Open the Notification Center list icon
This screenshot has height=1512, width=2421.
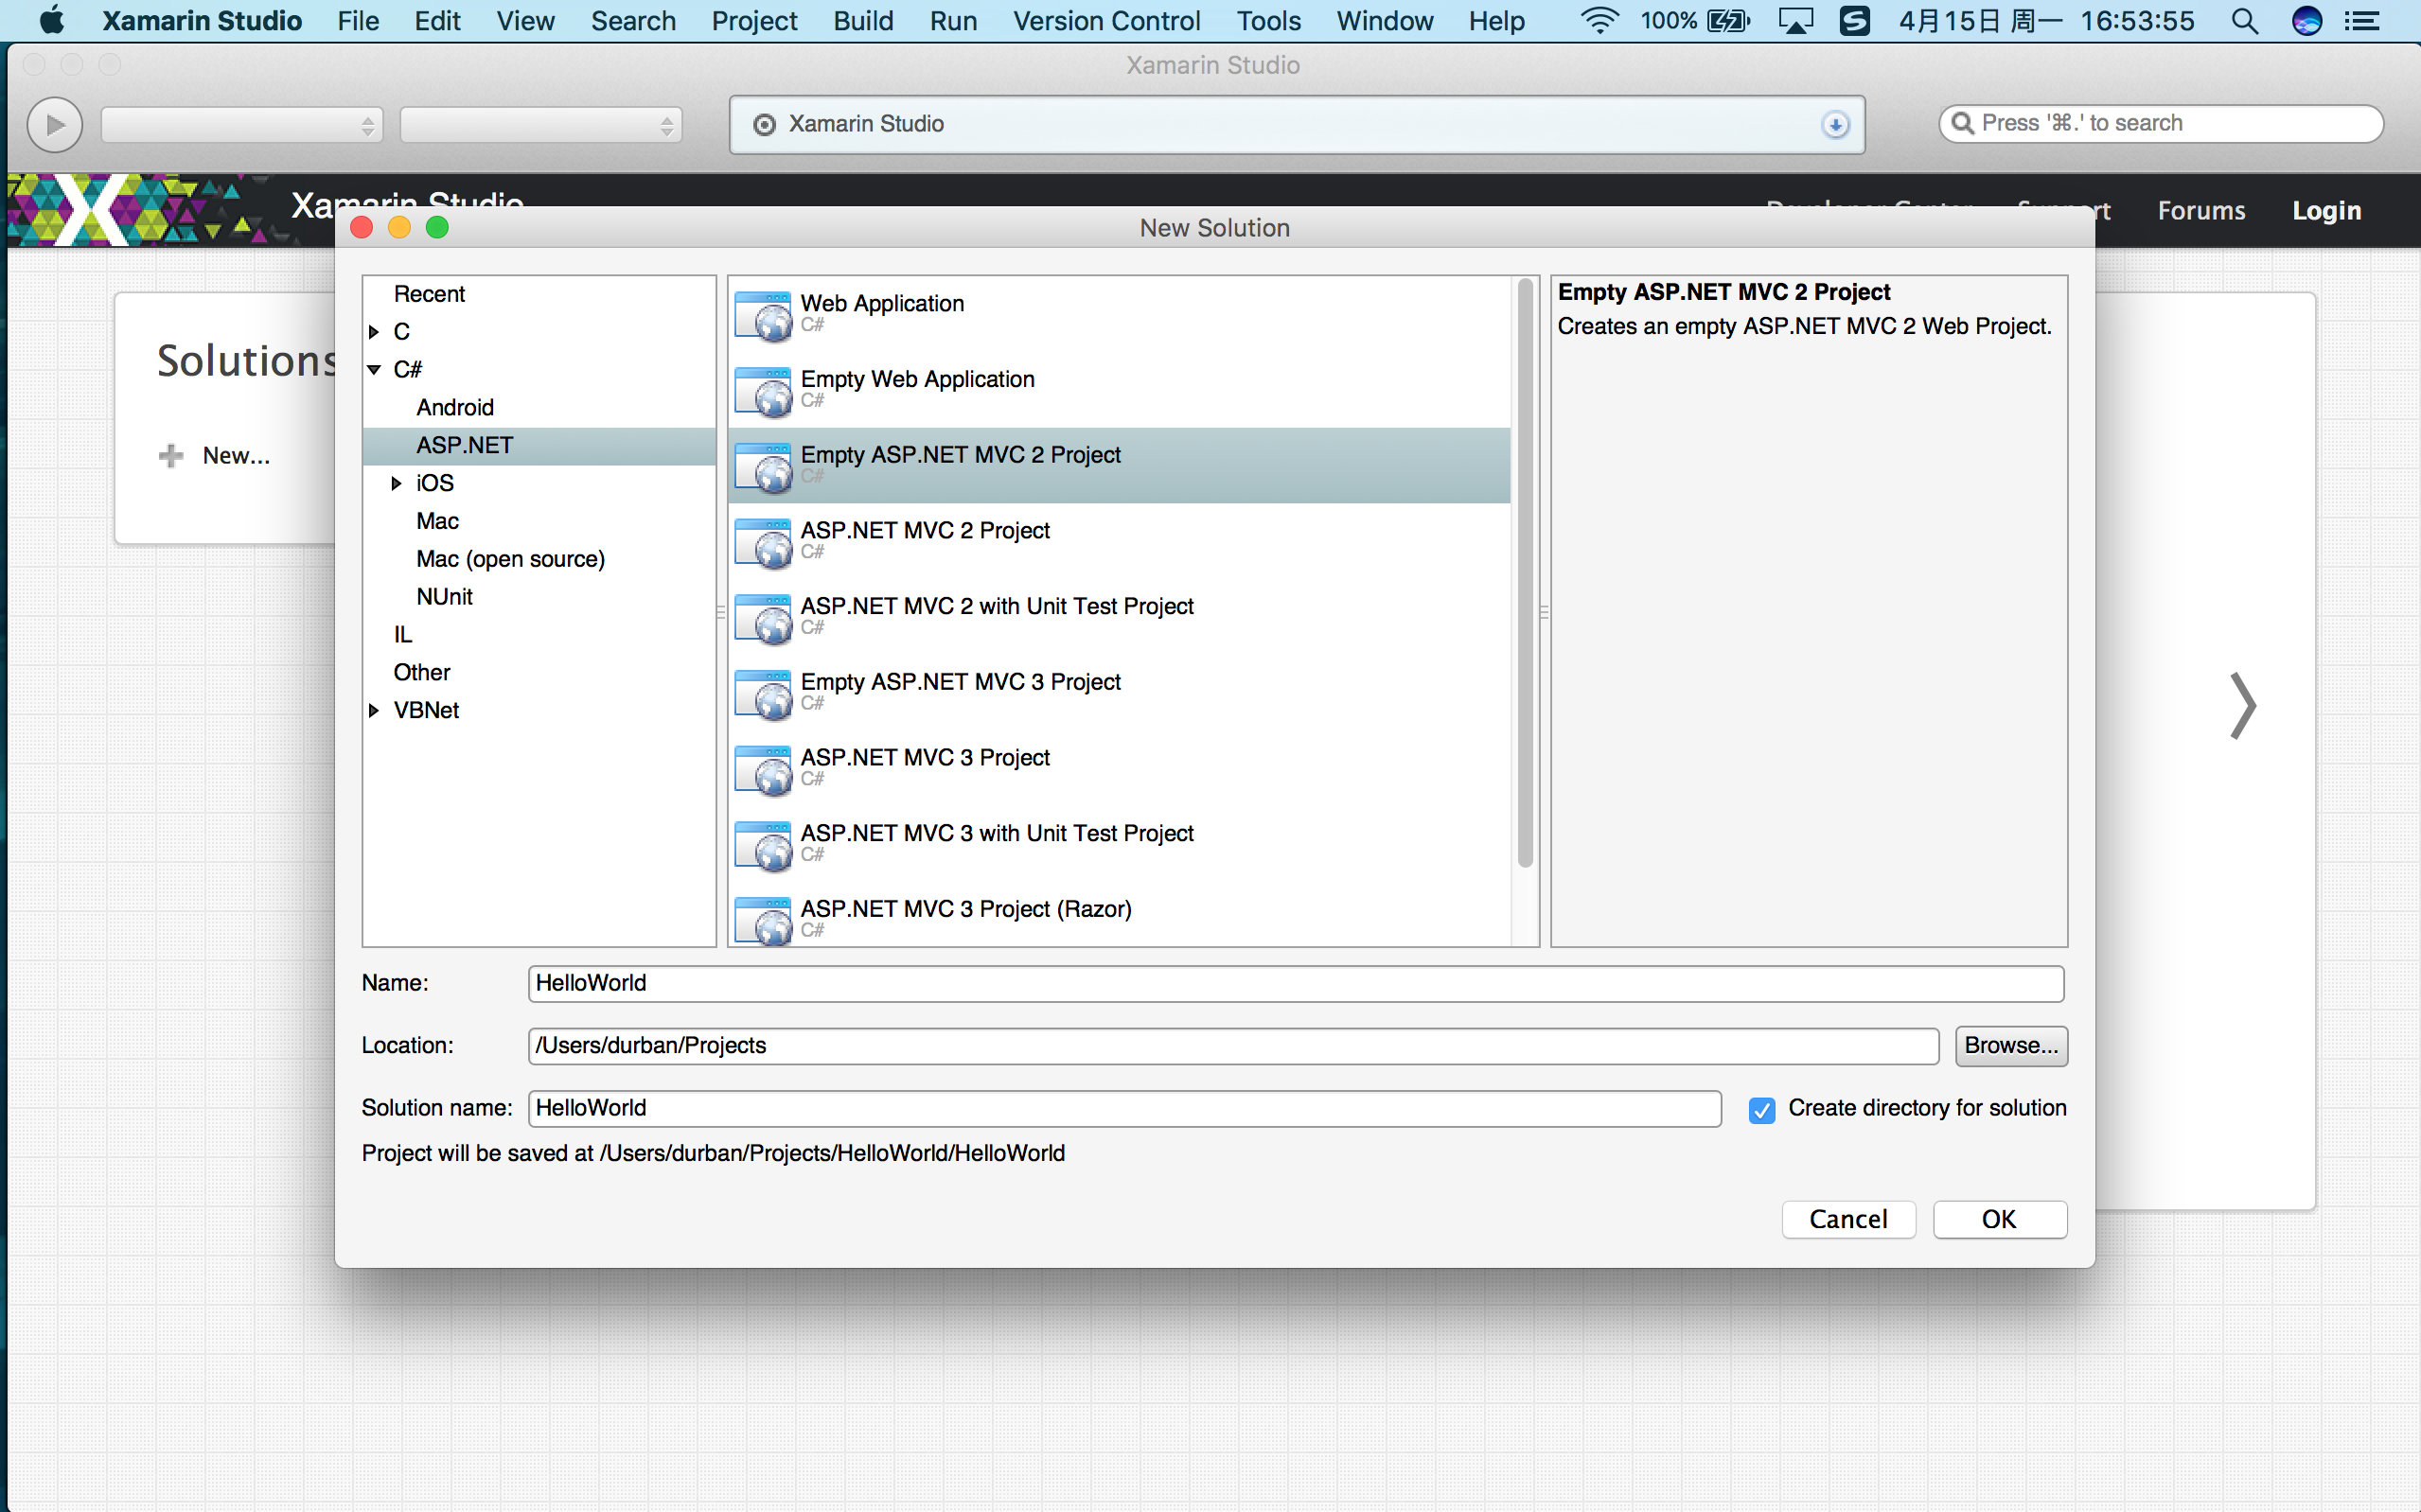click(2362, 21)
